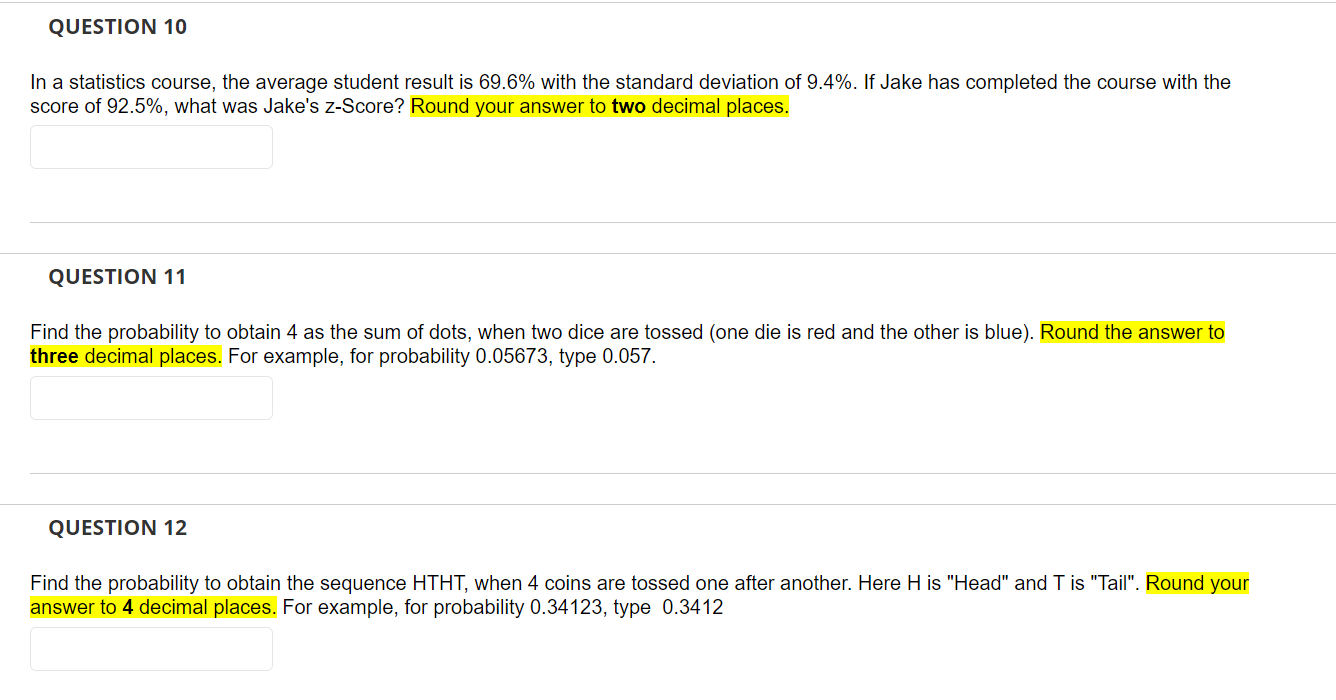Screen dimensions: 1336x700
Task: Click the answer input field for Question 10
Action: click(150, 146)
